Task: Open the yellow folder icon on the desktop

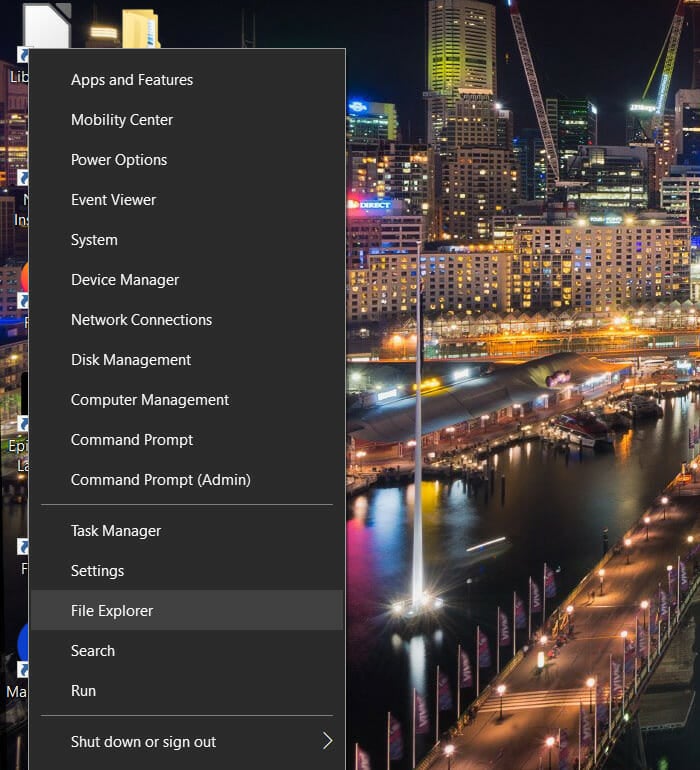Action: 140,28
